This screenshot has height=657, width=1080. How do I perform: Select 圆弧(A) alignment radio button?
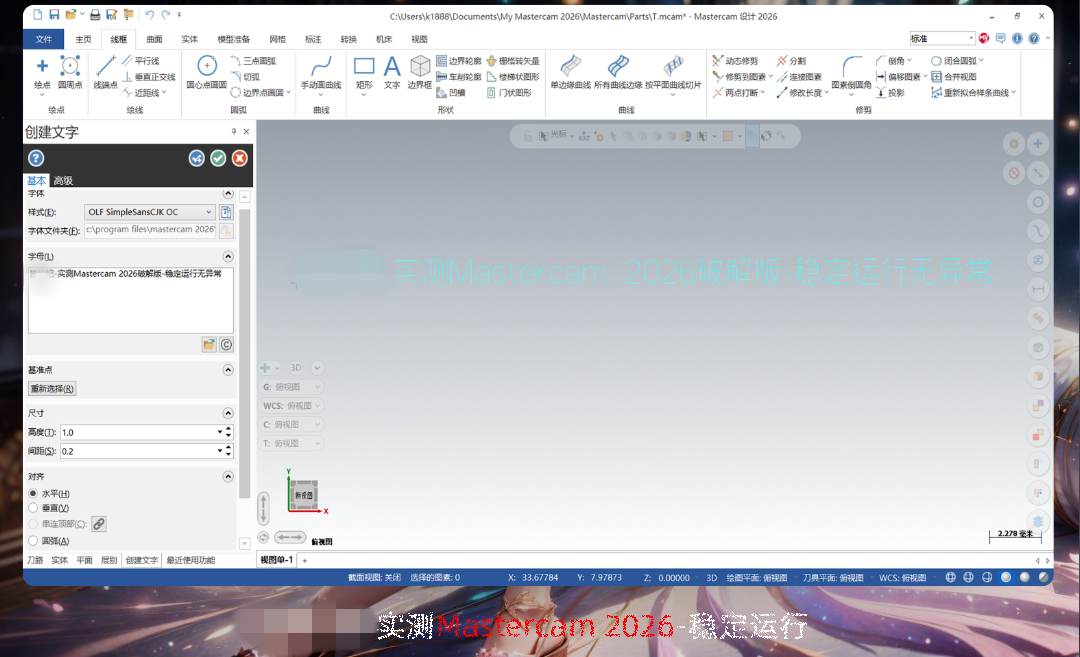(33, 541)
